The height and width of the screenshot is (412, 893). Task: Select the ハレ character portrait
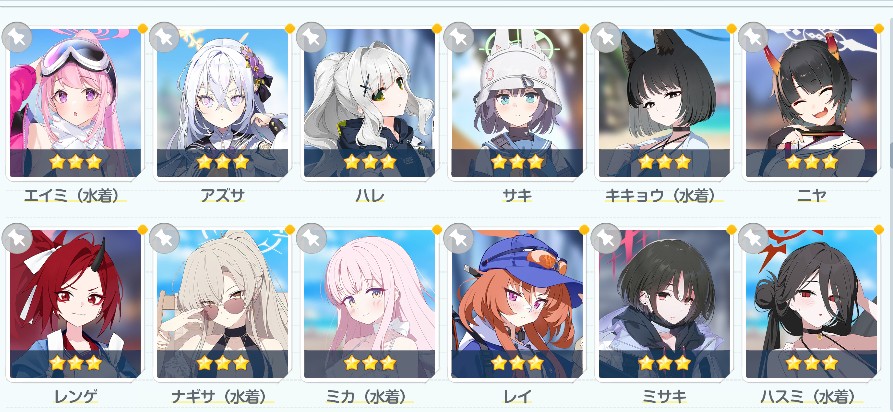pos(369,103)
